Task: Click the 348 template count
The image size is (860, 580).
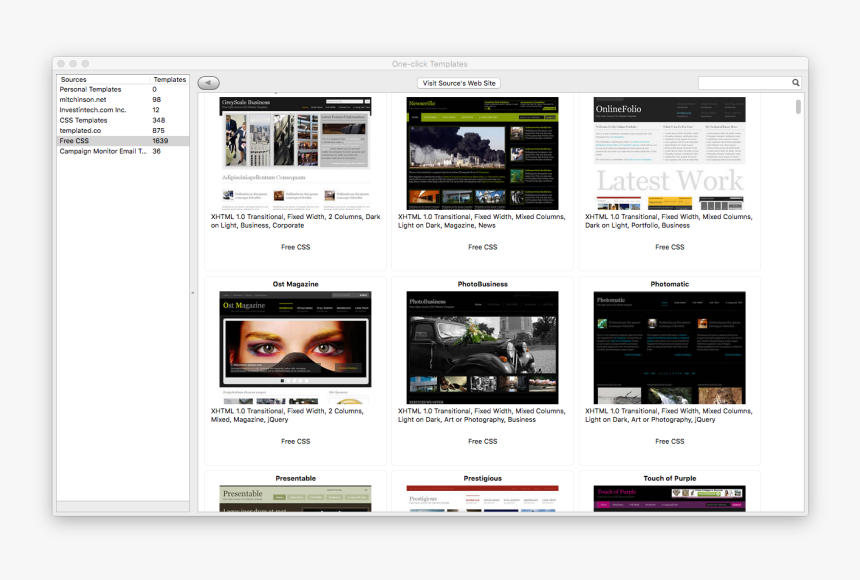Action: tap(159, 120)
